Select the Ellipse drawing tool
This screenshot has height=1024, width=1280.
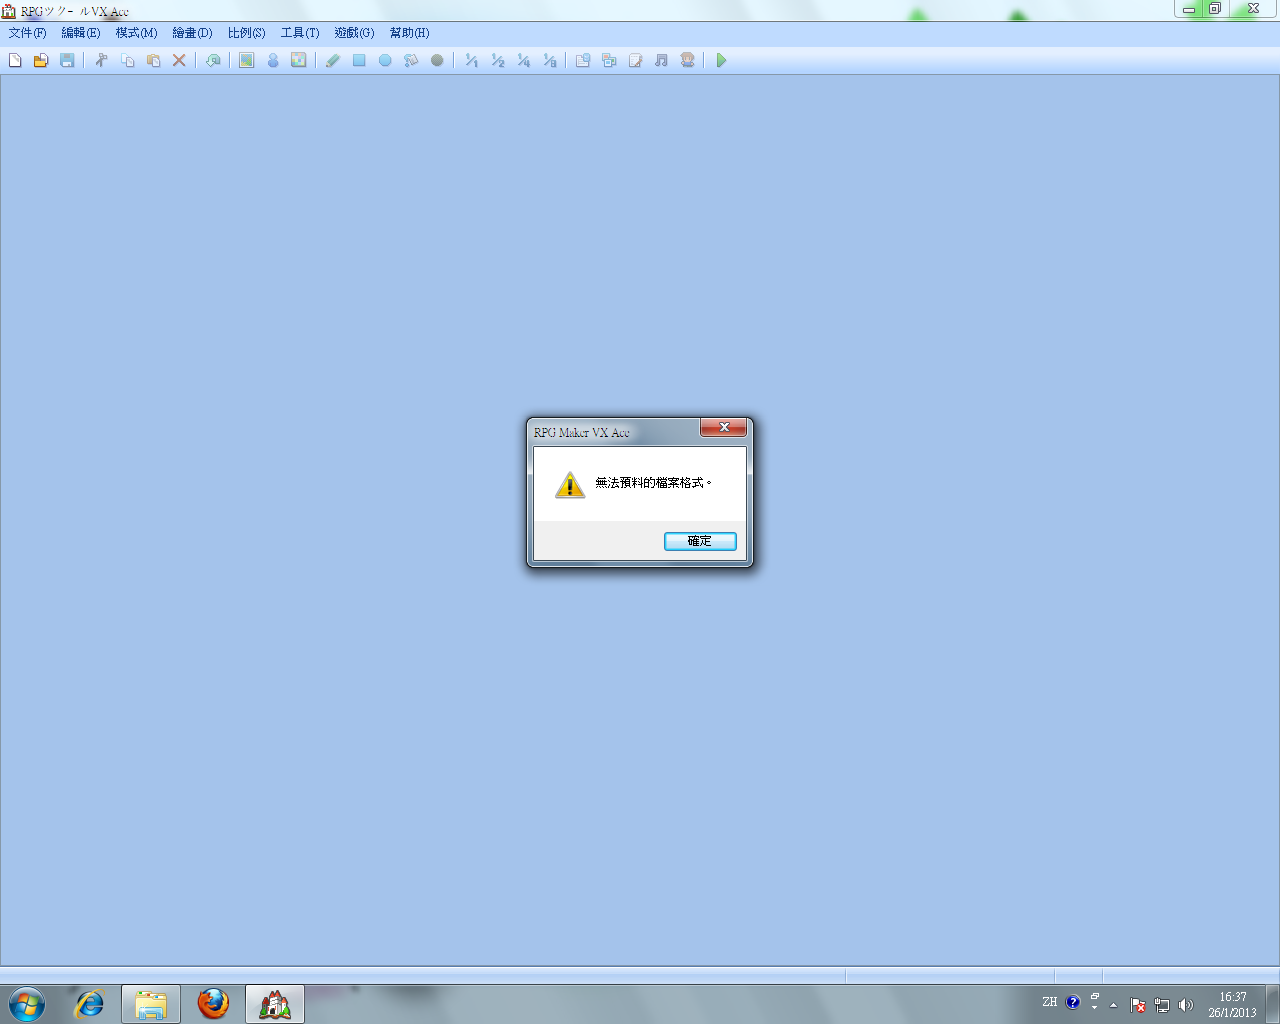385,61
